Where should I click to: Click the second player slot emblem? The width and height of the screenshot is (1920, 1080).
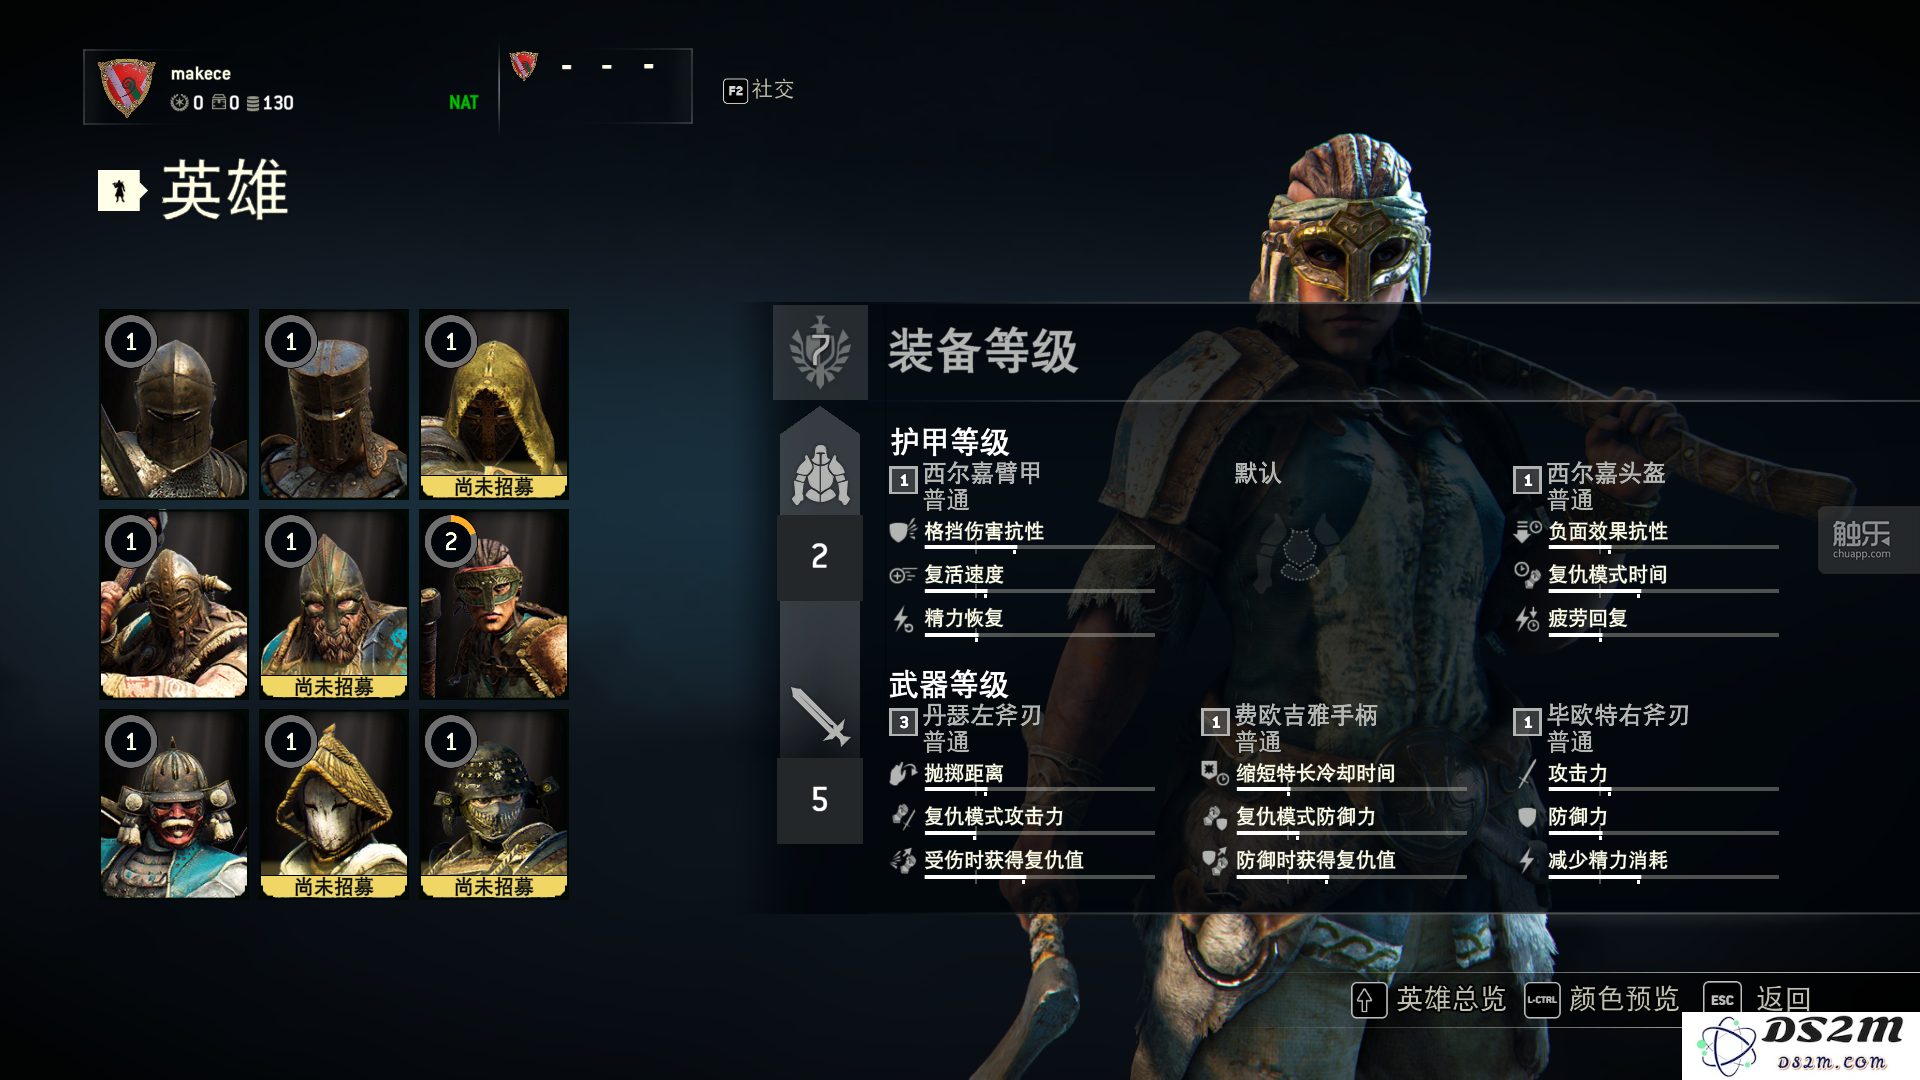tap(524, 66)
